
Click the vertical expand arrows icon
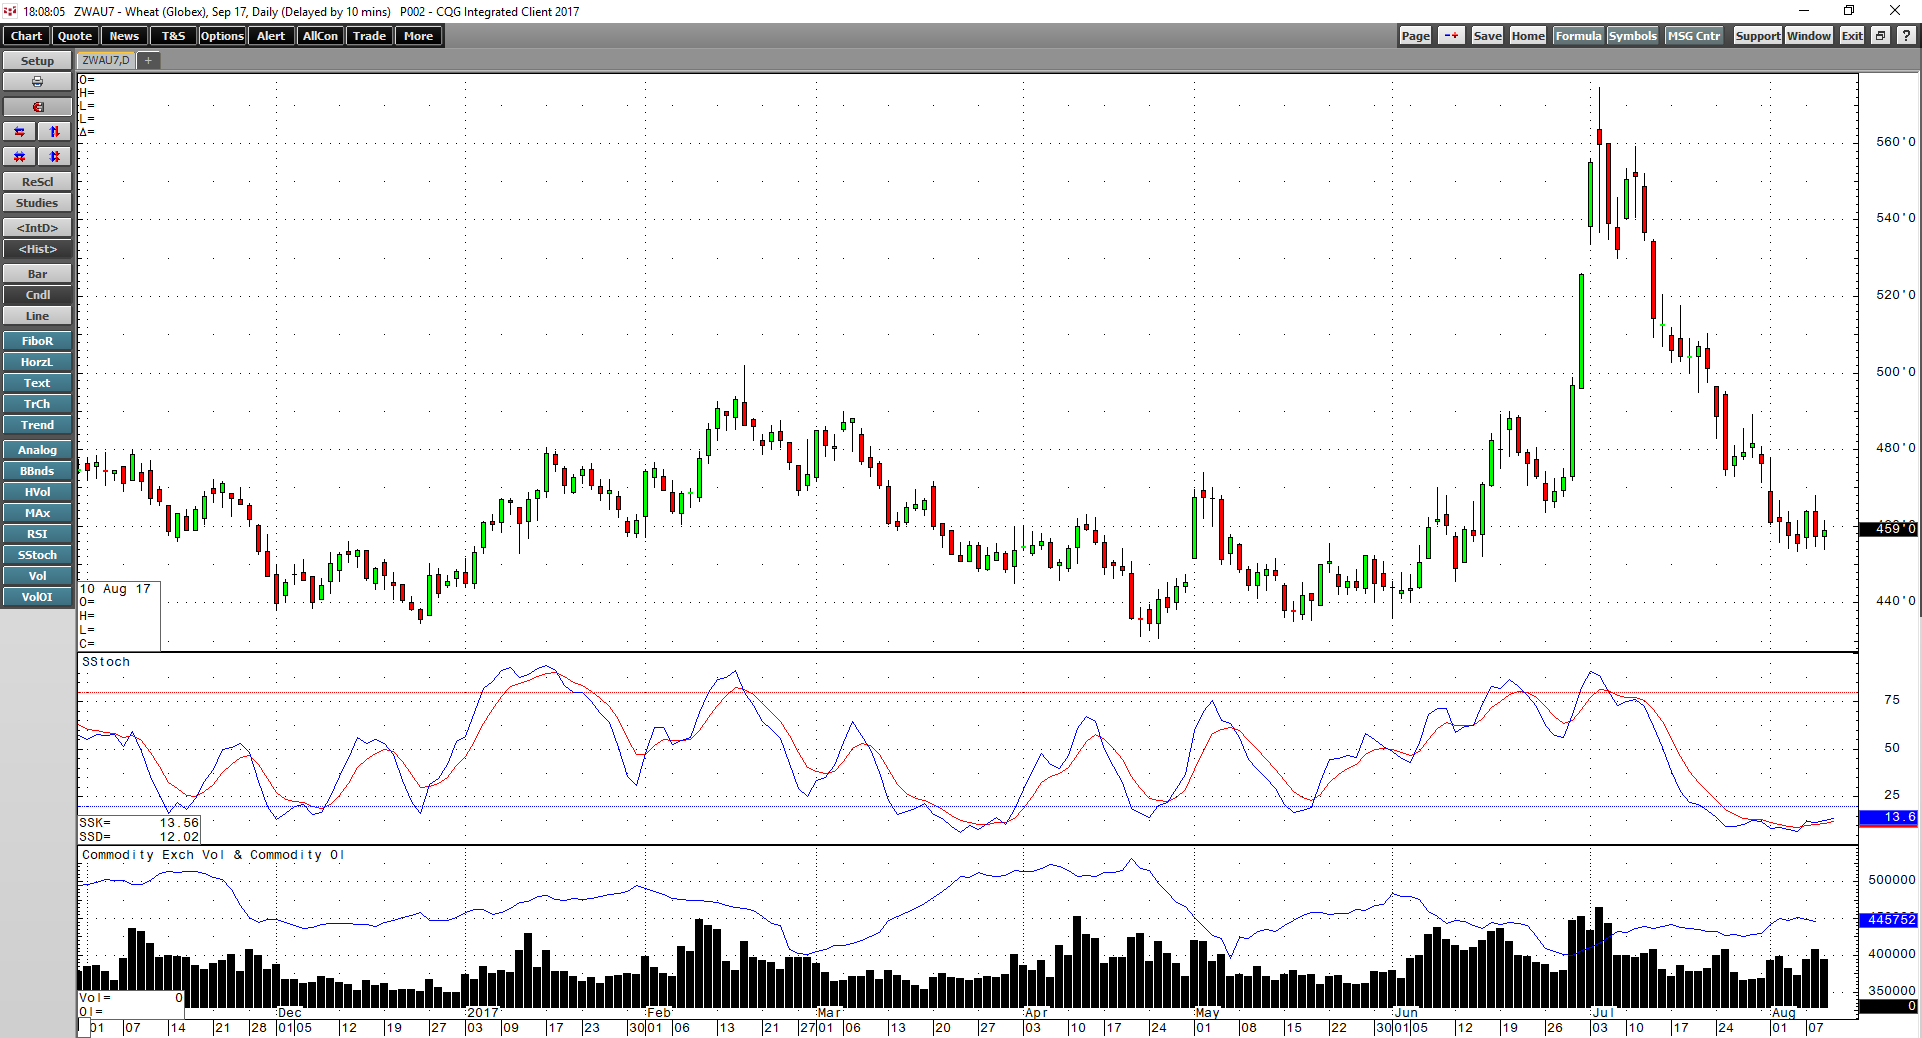[x=54, y=132]
